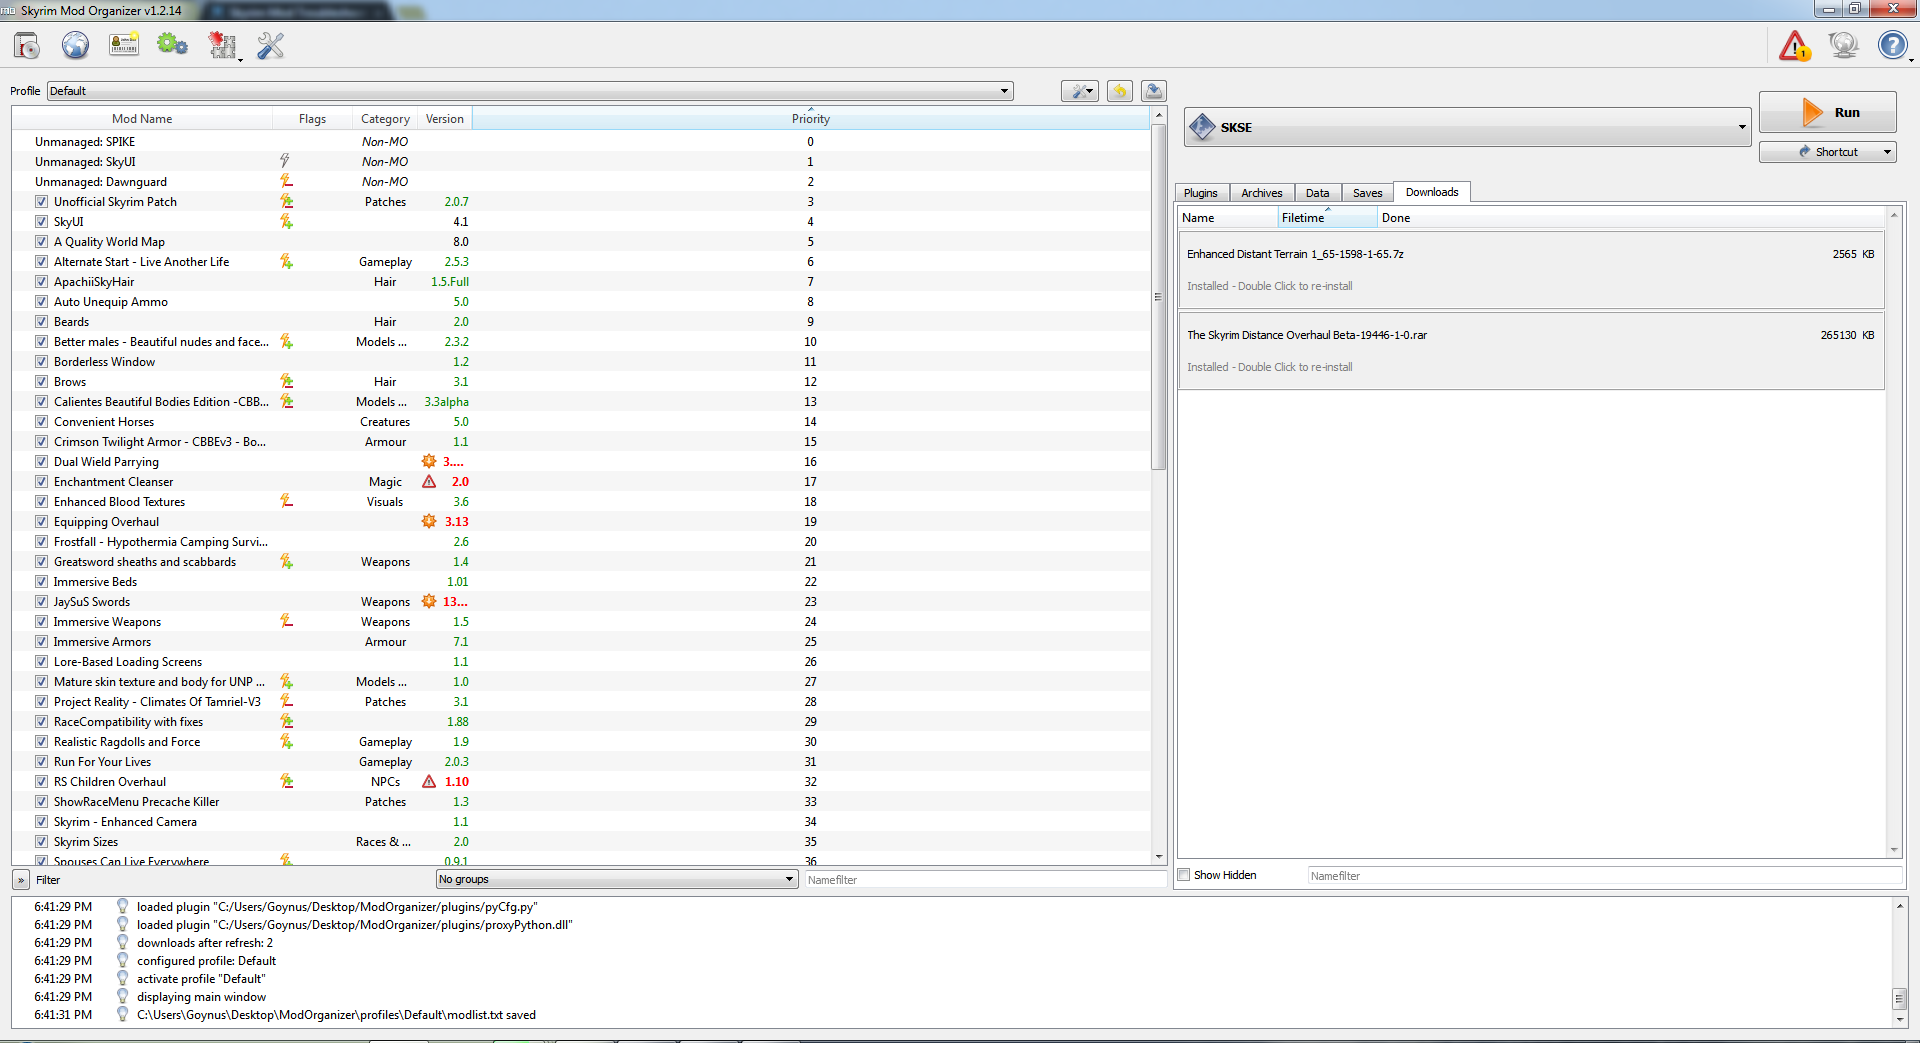
Task: Switch to the Archives tab
Action: pyautogui.click(x=1261, y=193)
